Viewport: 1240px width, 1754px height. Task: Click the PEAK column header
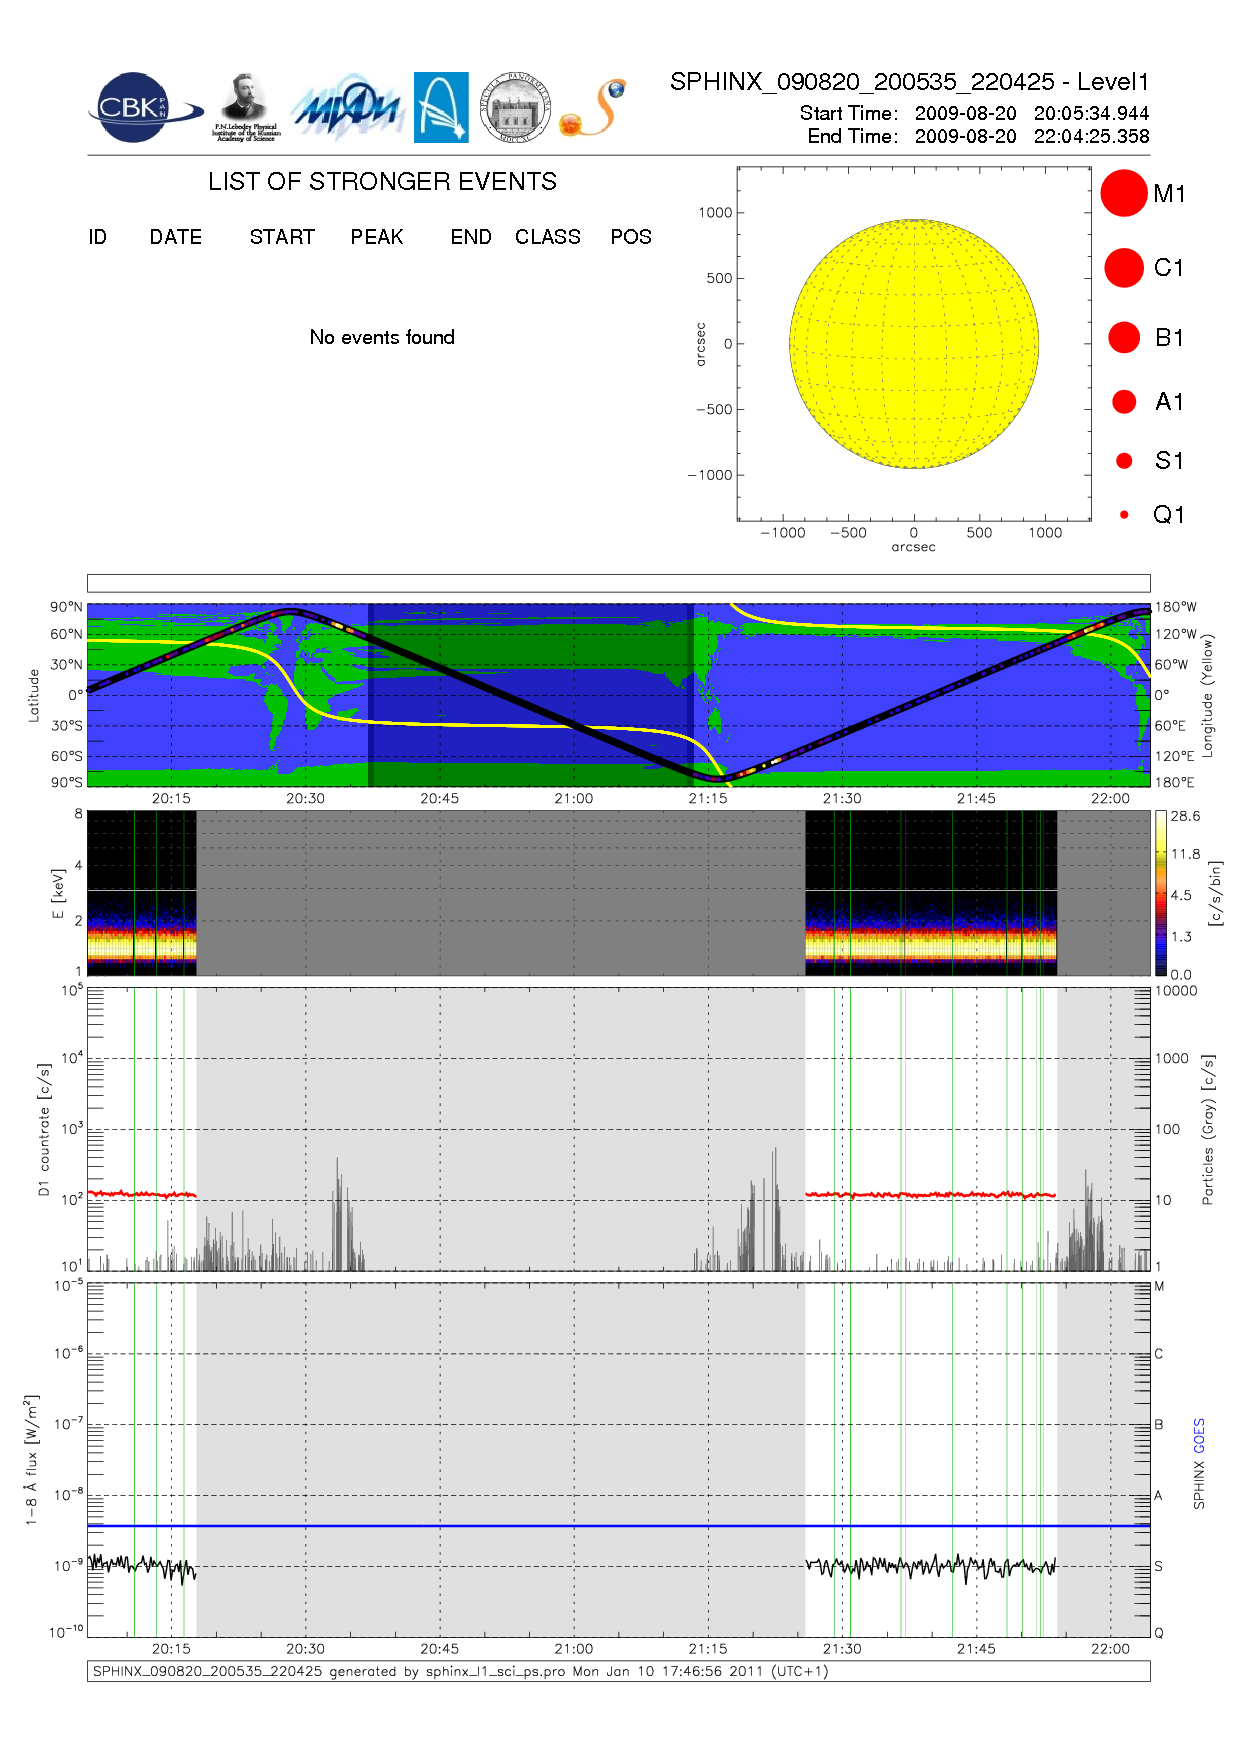pos(377,237)
